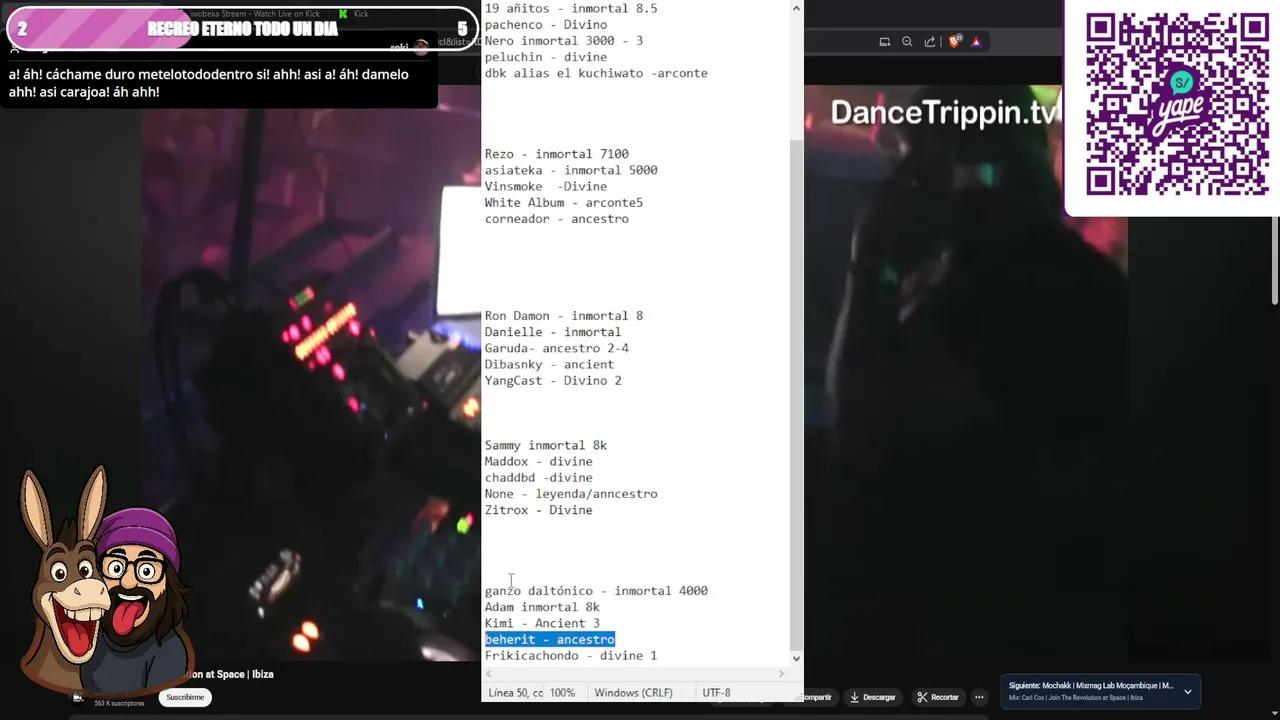Click the line Nero inmortal 3000 - 3
The height and width of the screenshot is (720, 1280).
(x=564, y=41)
